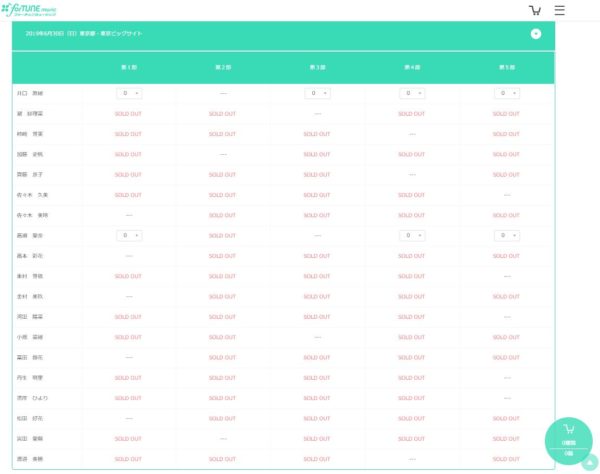The image size is (600, 474).
Task: Select member name 加藤 史帆
Action: point(30,155)
